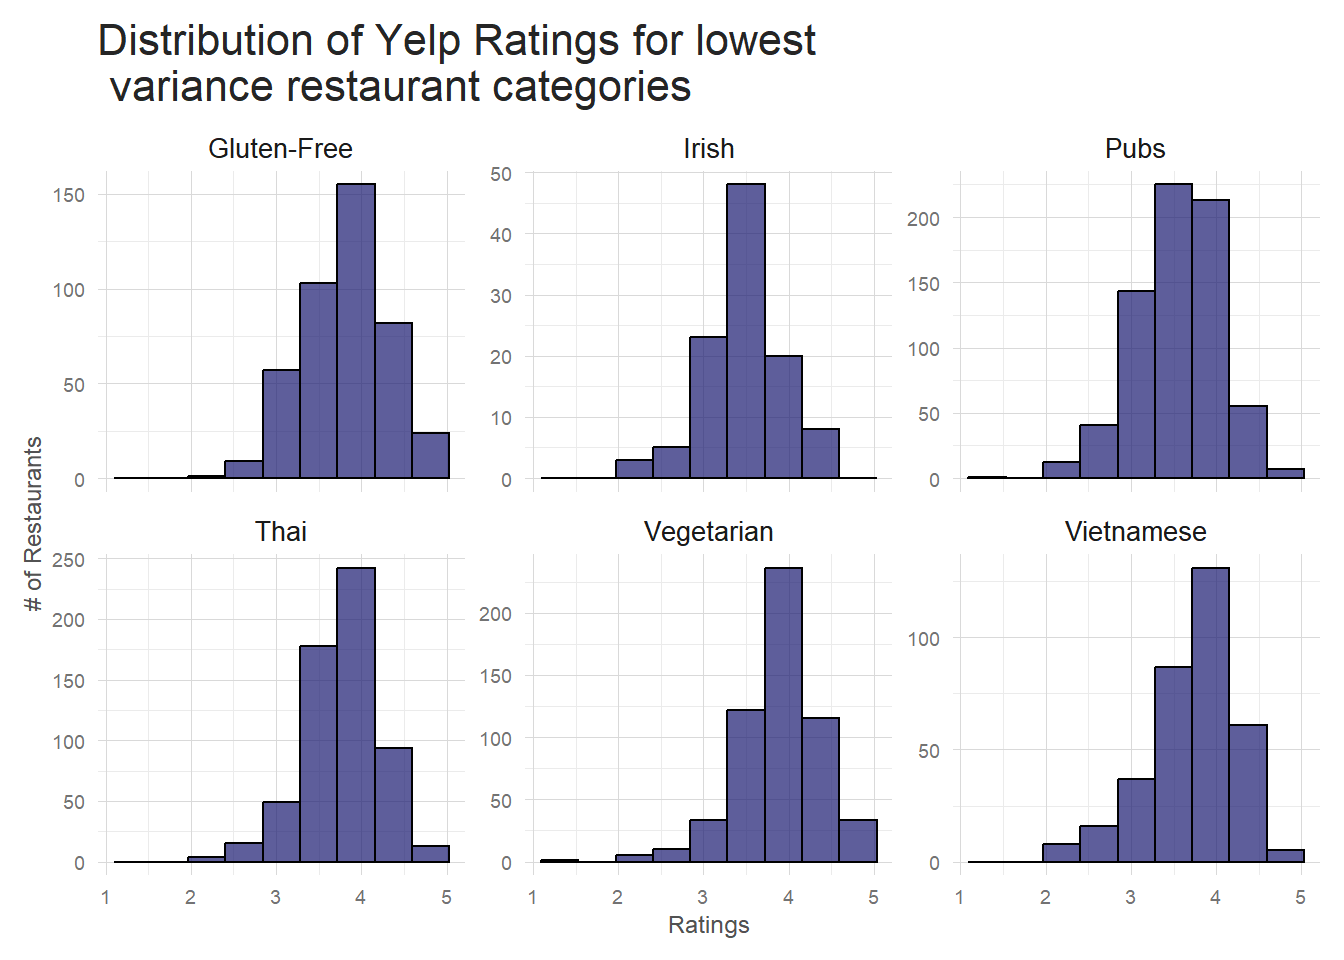Click the chart title about Yelp Ratings

coord(456,63)
